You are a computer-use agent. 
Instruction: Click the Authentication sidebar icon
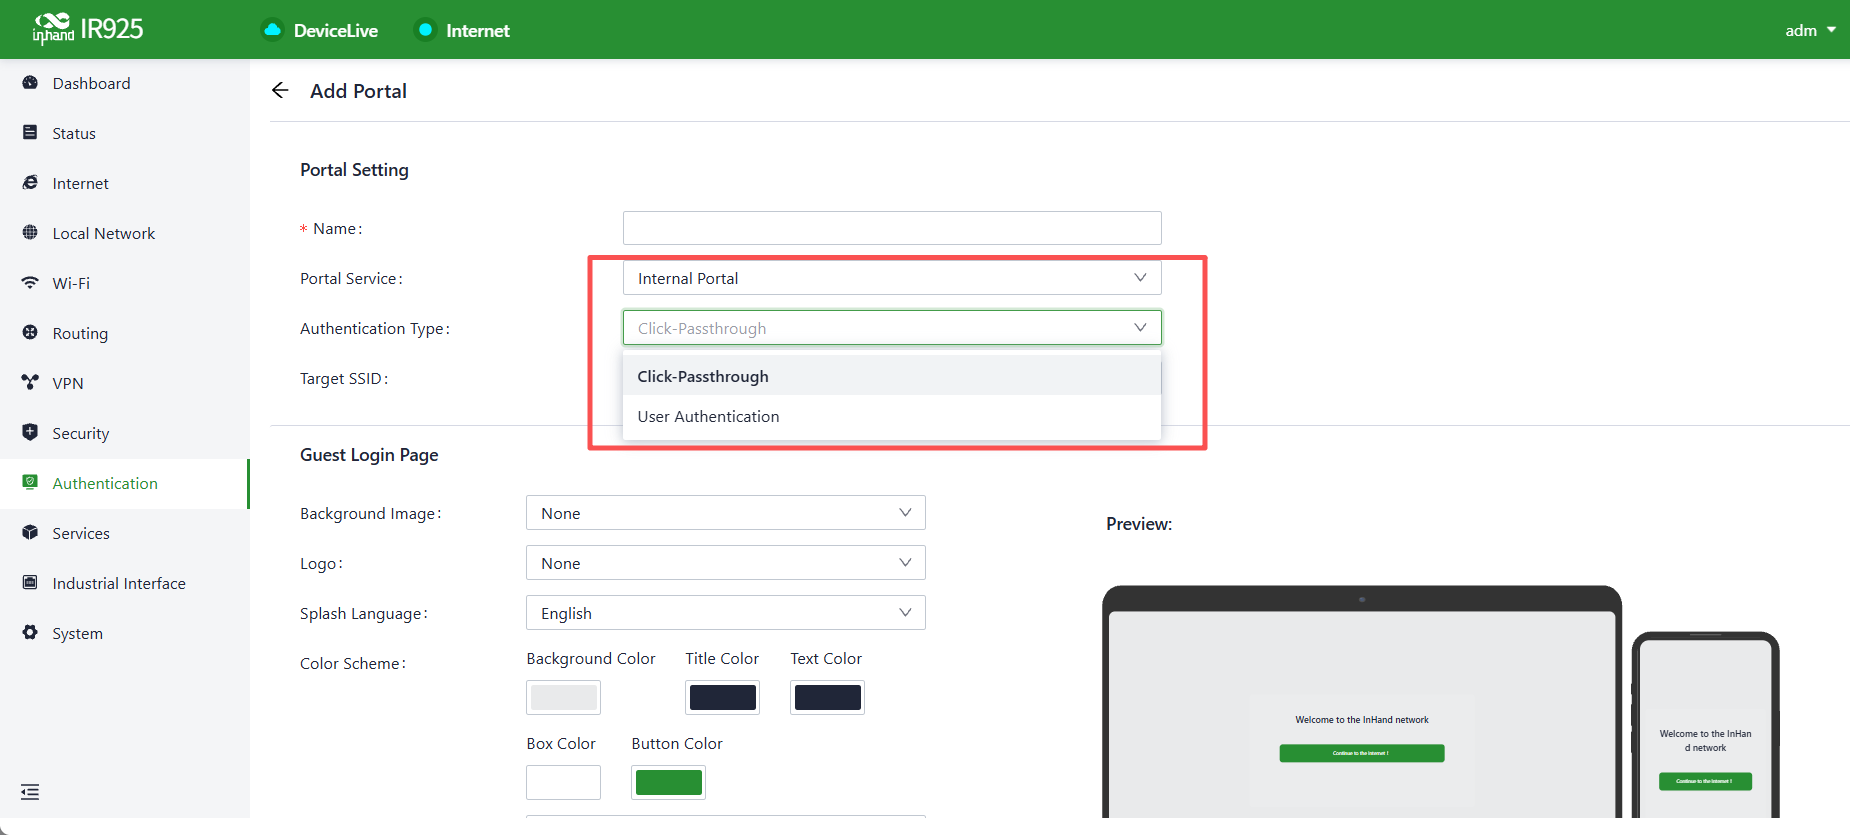point(30,483)
